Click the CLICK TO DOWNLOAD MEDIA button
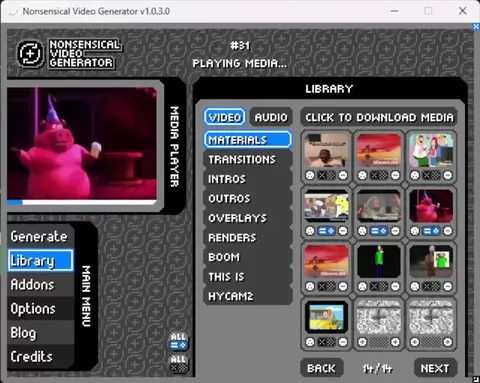 [x=379, y=117]
